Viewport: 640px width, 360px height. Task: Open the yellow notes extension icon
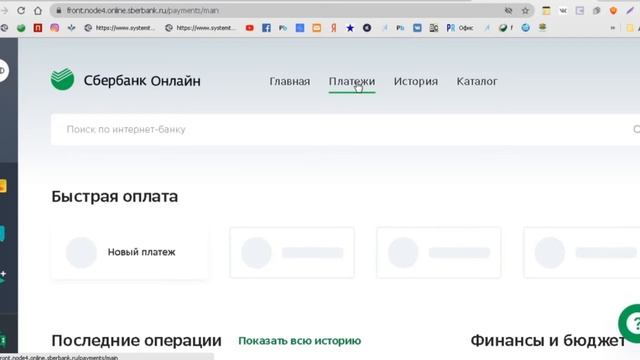(x=546, y=11)
